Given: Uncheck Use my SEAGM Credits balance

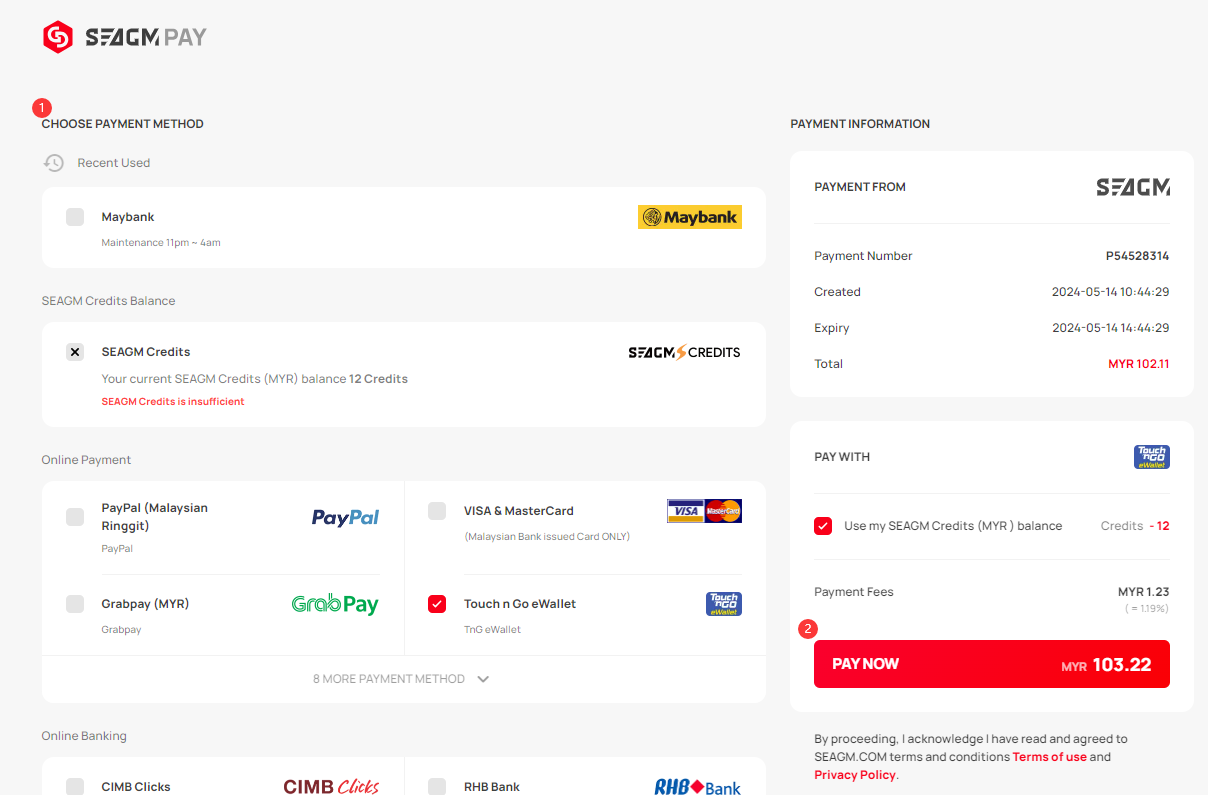Looking at the screenshot, I should (823, 526).
